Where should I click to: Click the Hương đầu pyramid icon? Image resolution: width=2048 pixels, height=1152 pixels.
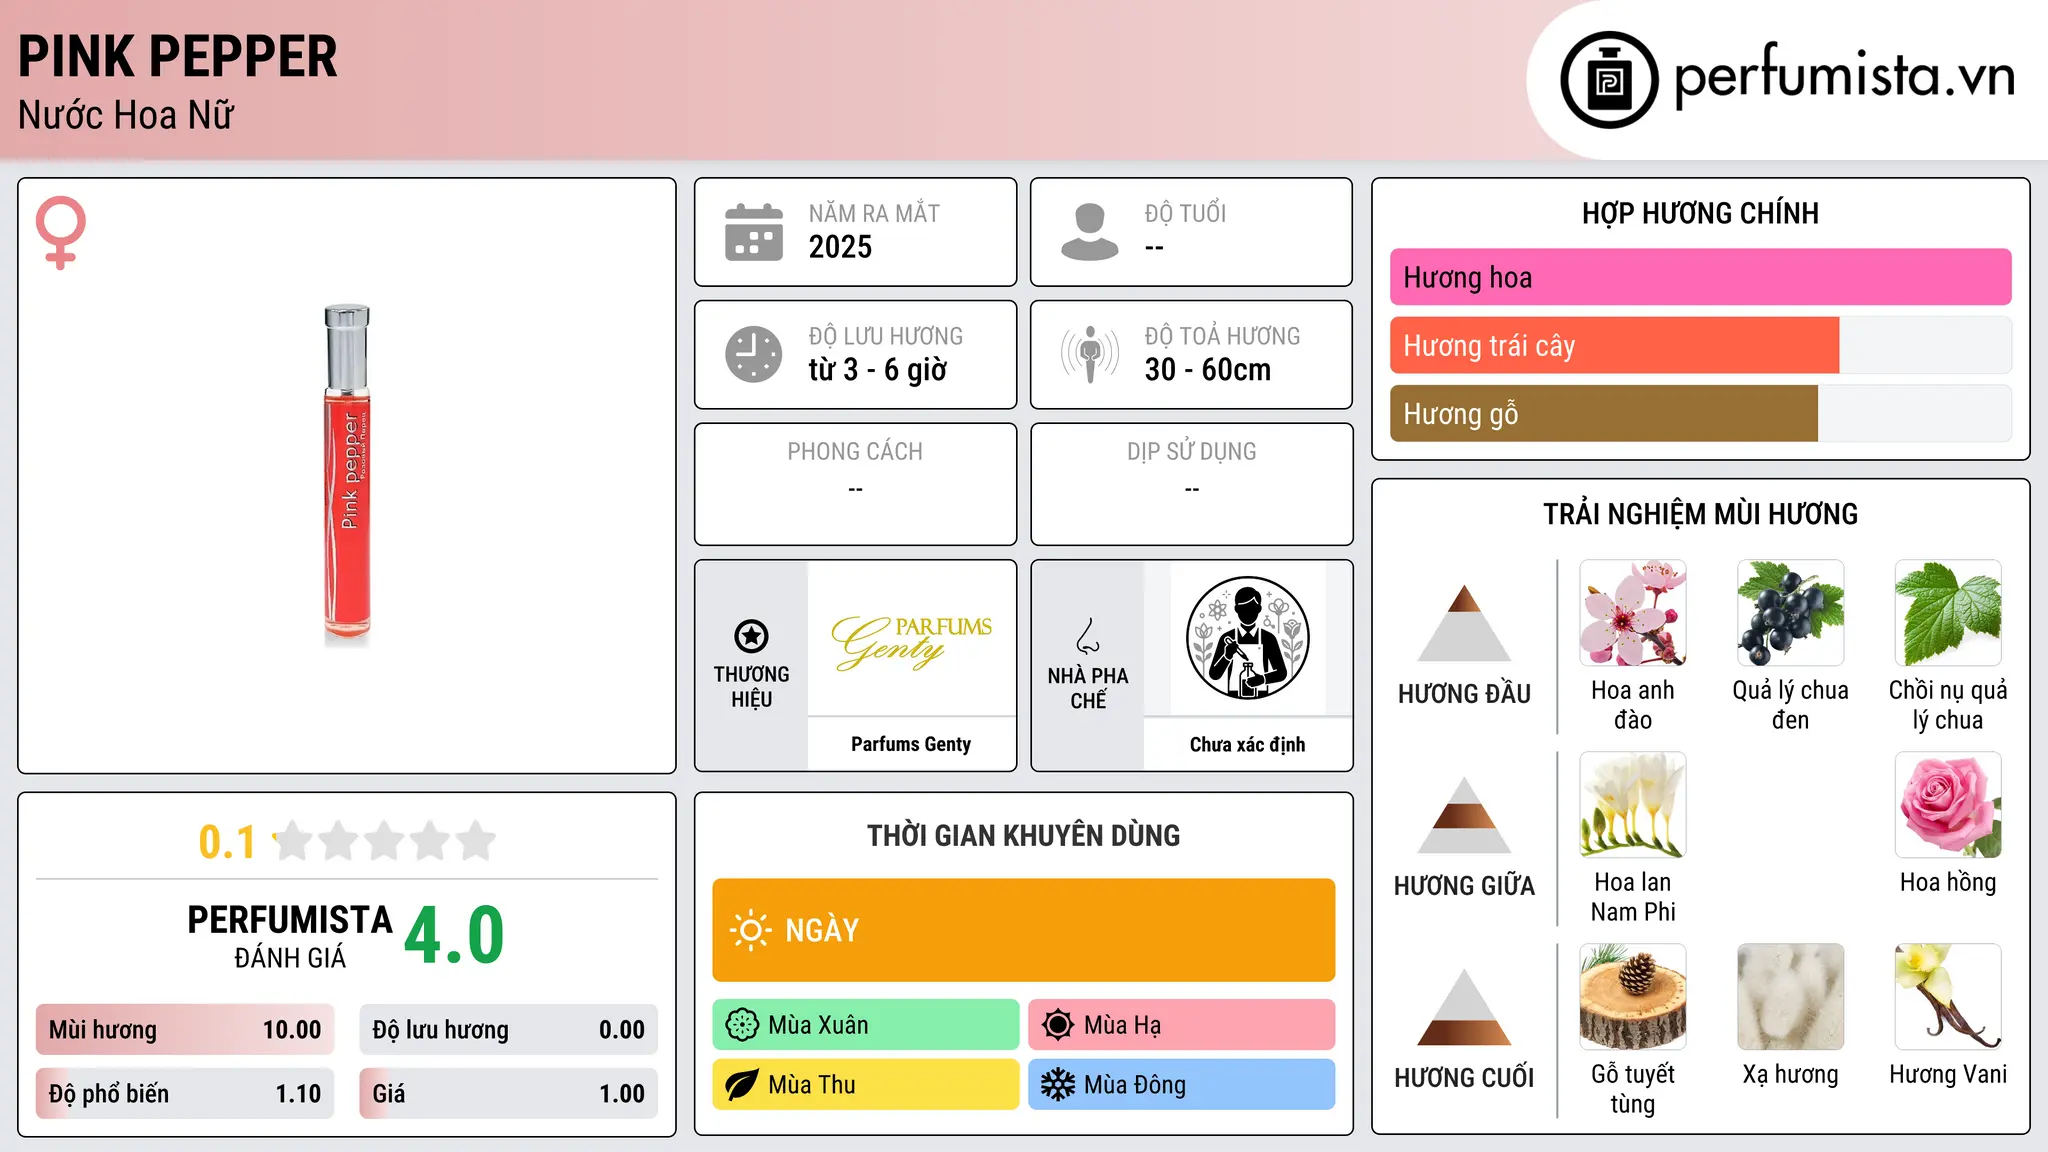(1464, 623)
